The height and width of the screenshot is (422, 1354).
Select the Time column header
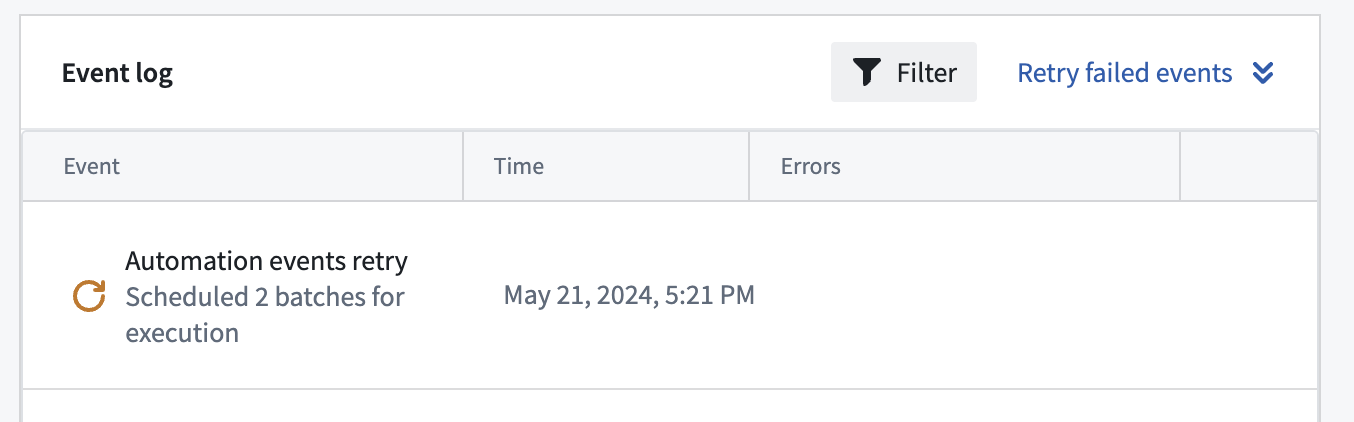(x=606, y=166)
